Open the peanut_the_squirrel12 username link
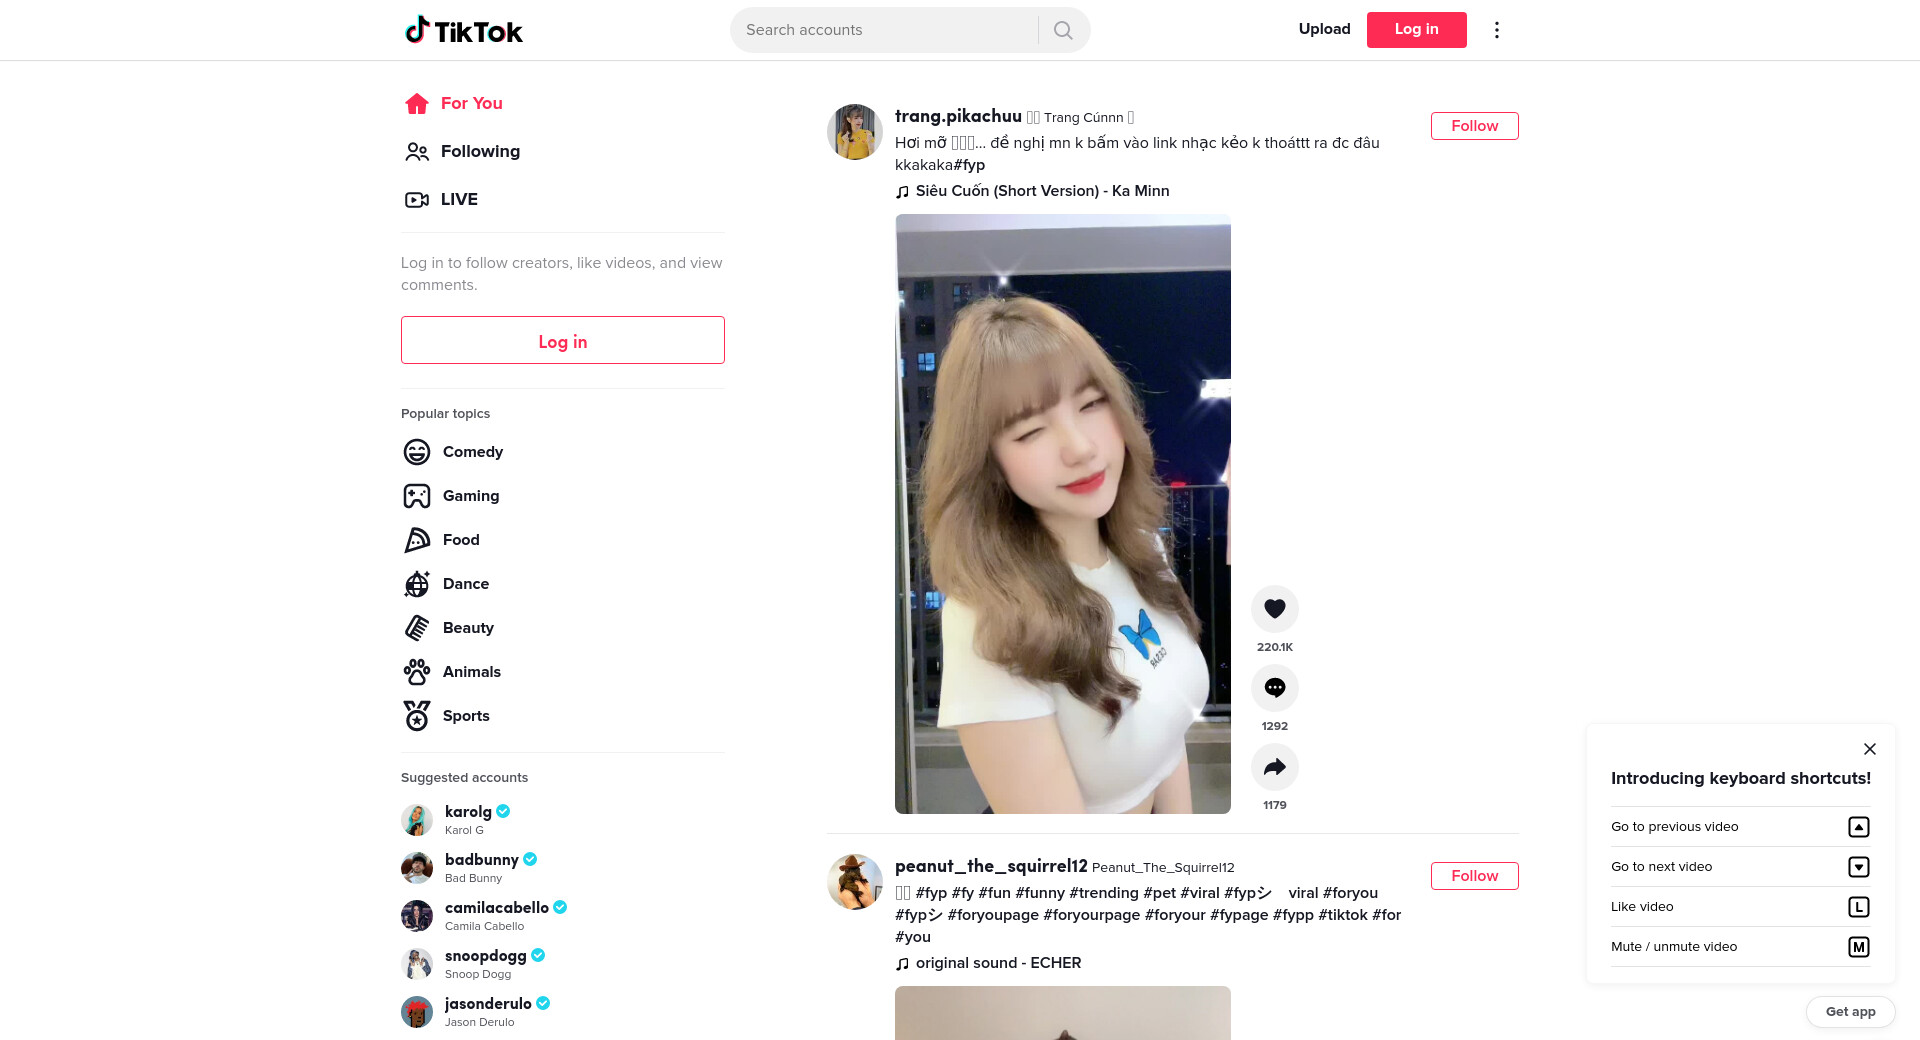Viewport: 1920px width, 1040px height. click(991, 866)
